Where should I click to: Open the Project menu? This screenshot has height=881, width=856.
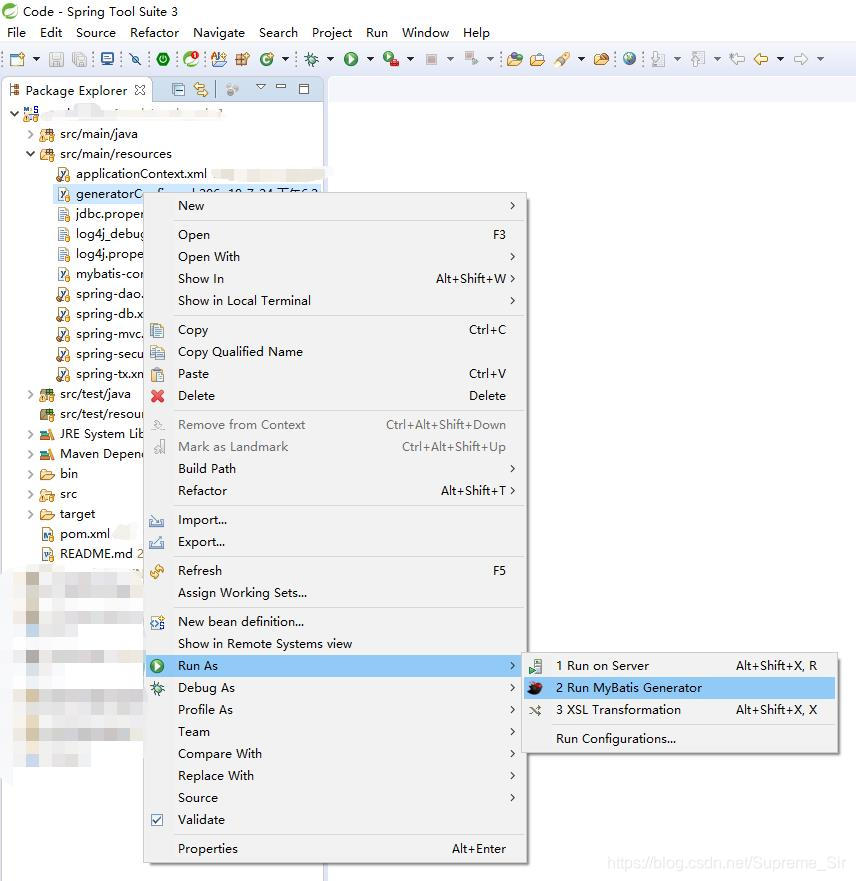(332, 33)
